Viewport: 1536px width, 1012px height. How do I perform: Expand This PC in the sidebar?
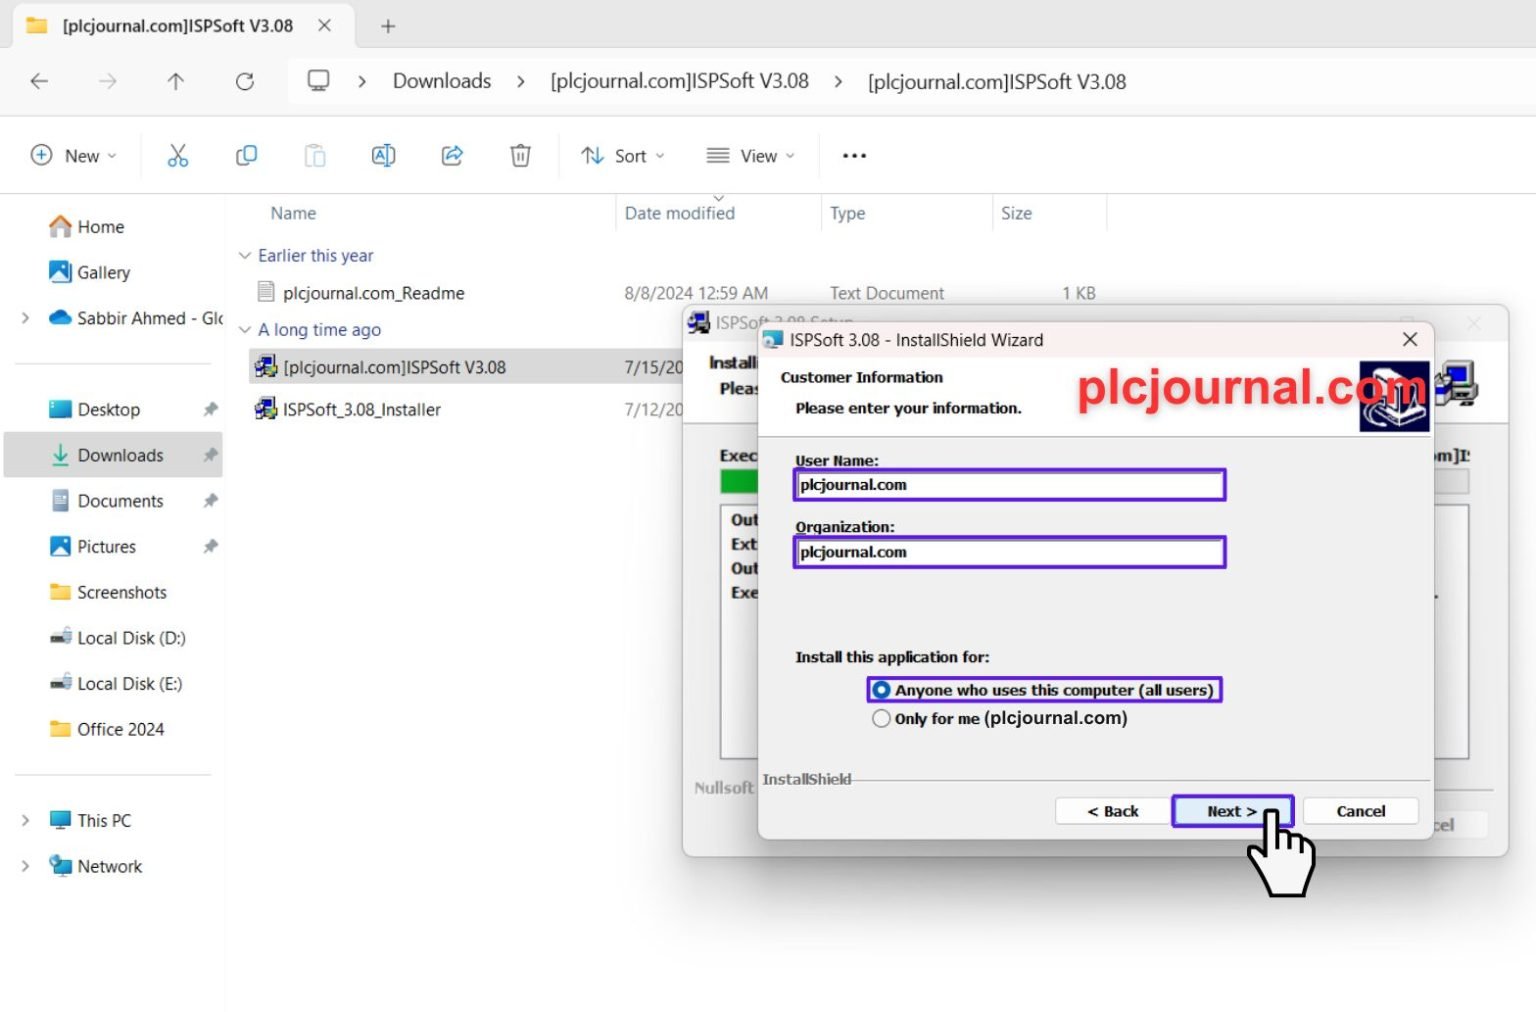(25, 820)
